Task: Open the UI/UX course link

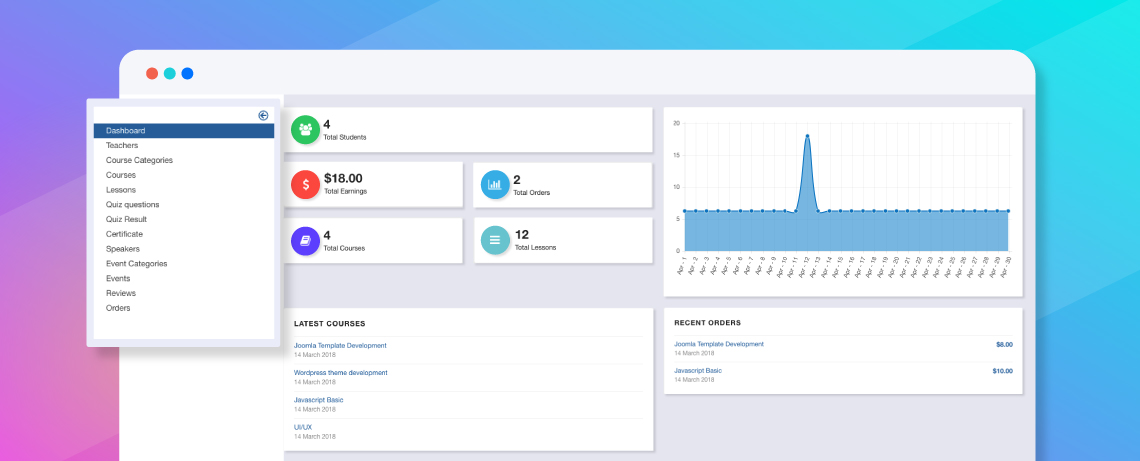Action: coord(301,427)
